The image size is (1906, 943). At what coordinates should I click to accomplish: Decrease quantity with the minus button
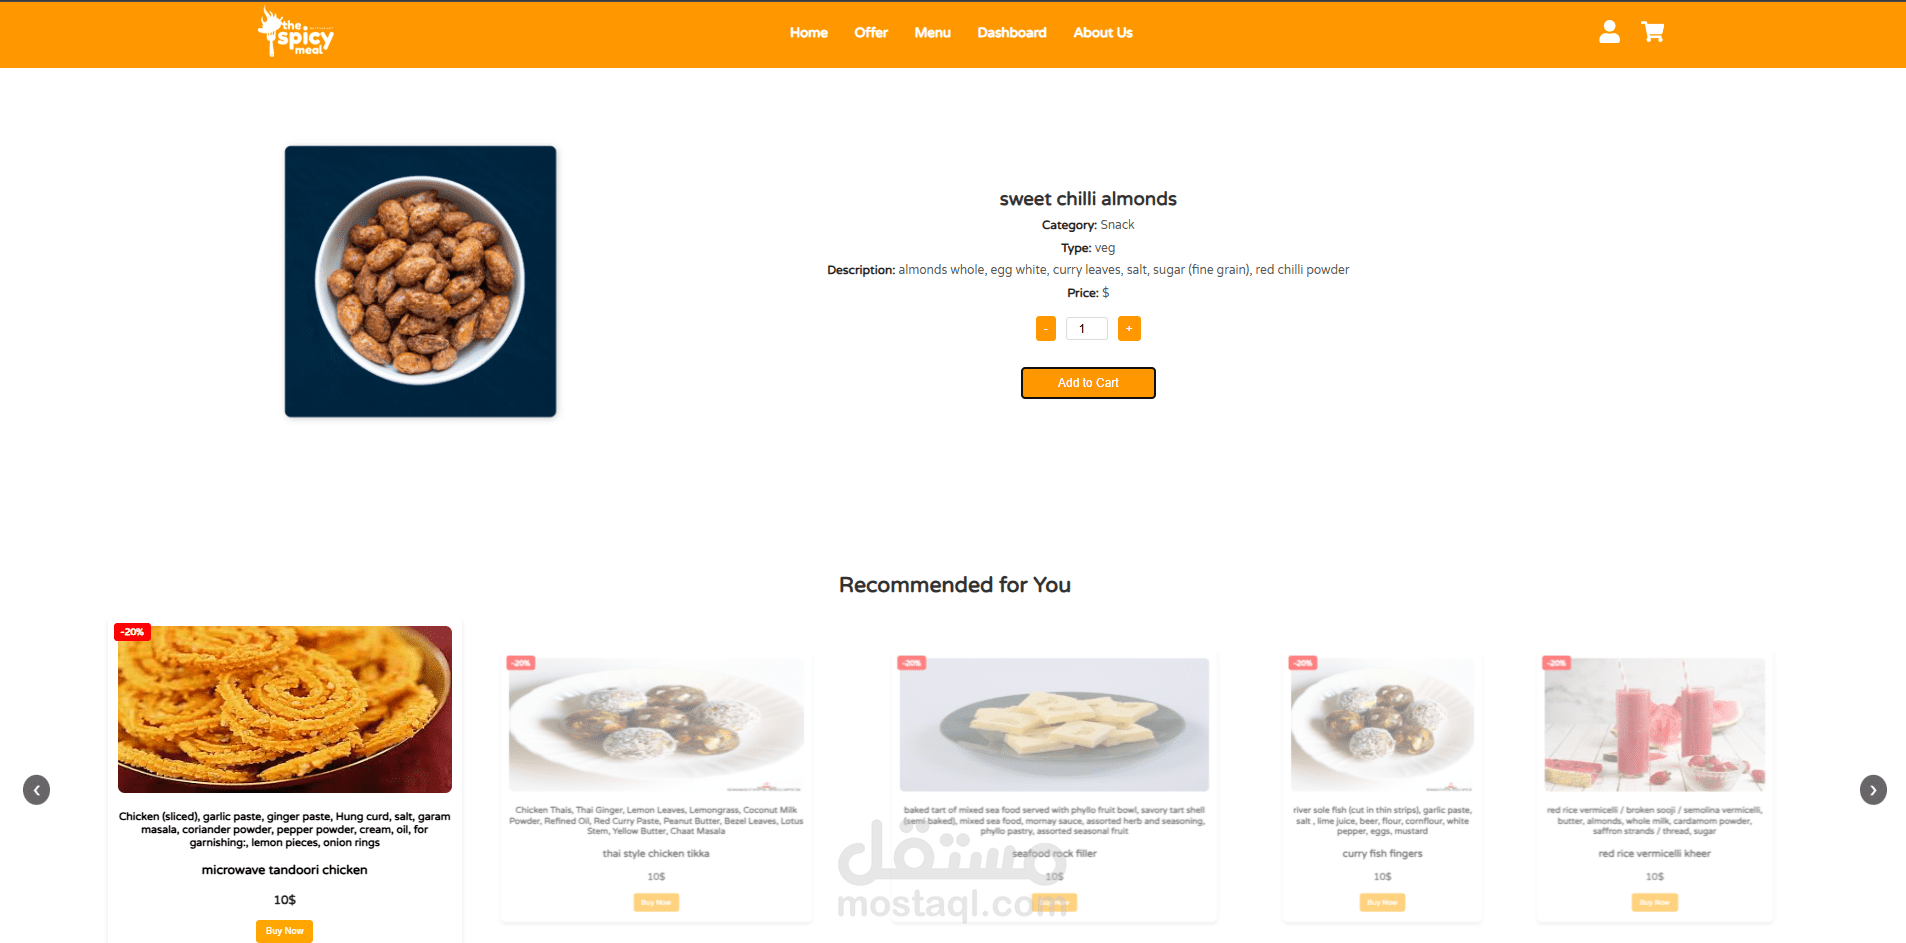pyautogui.click(x=1046, y=329)
